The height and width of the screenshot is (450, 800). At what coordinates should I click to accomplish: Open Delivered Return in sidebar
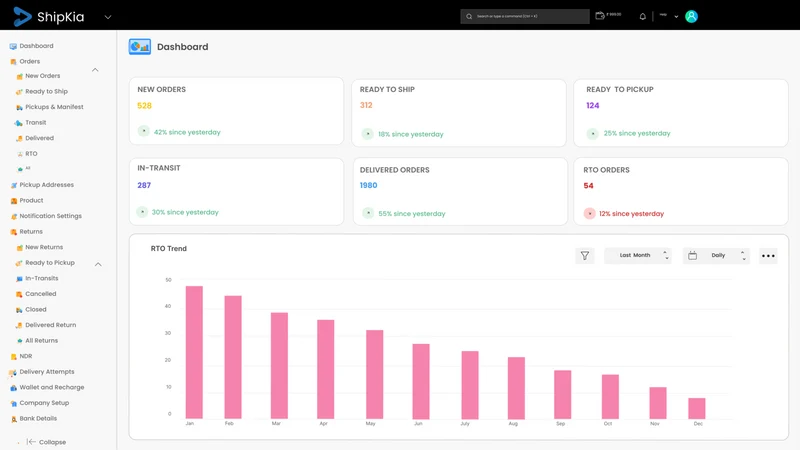tap(51, 325)
